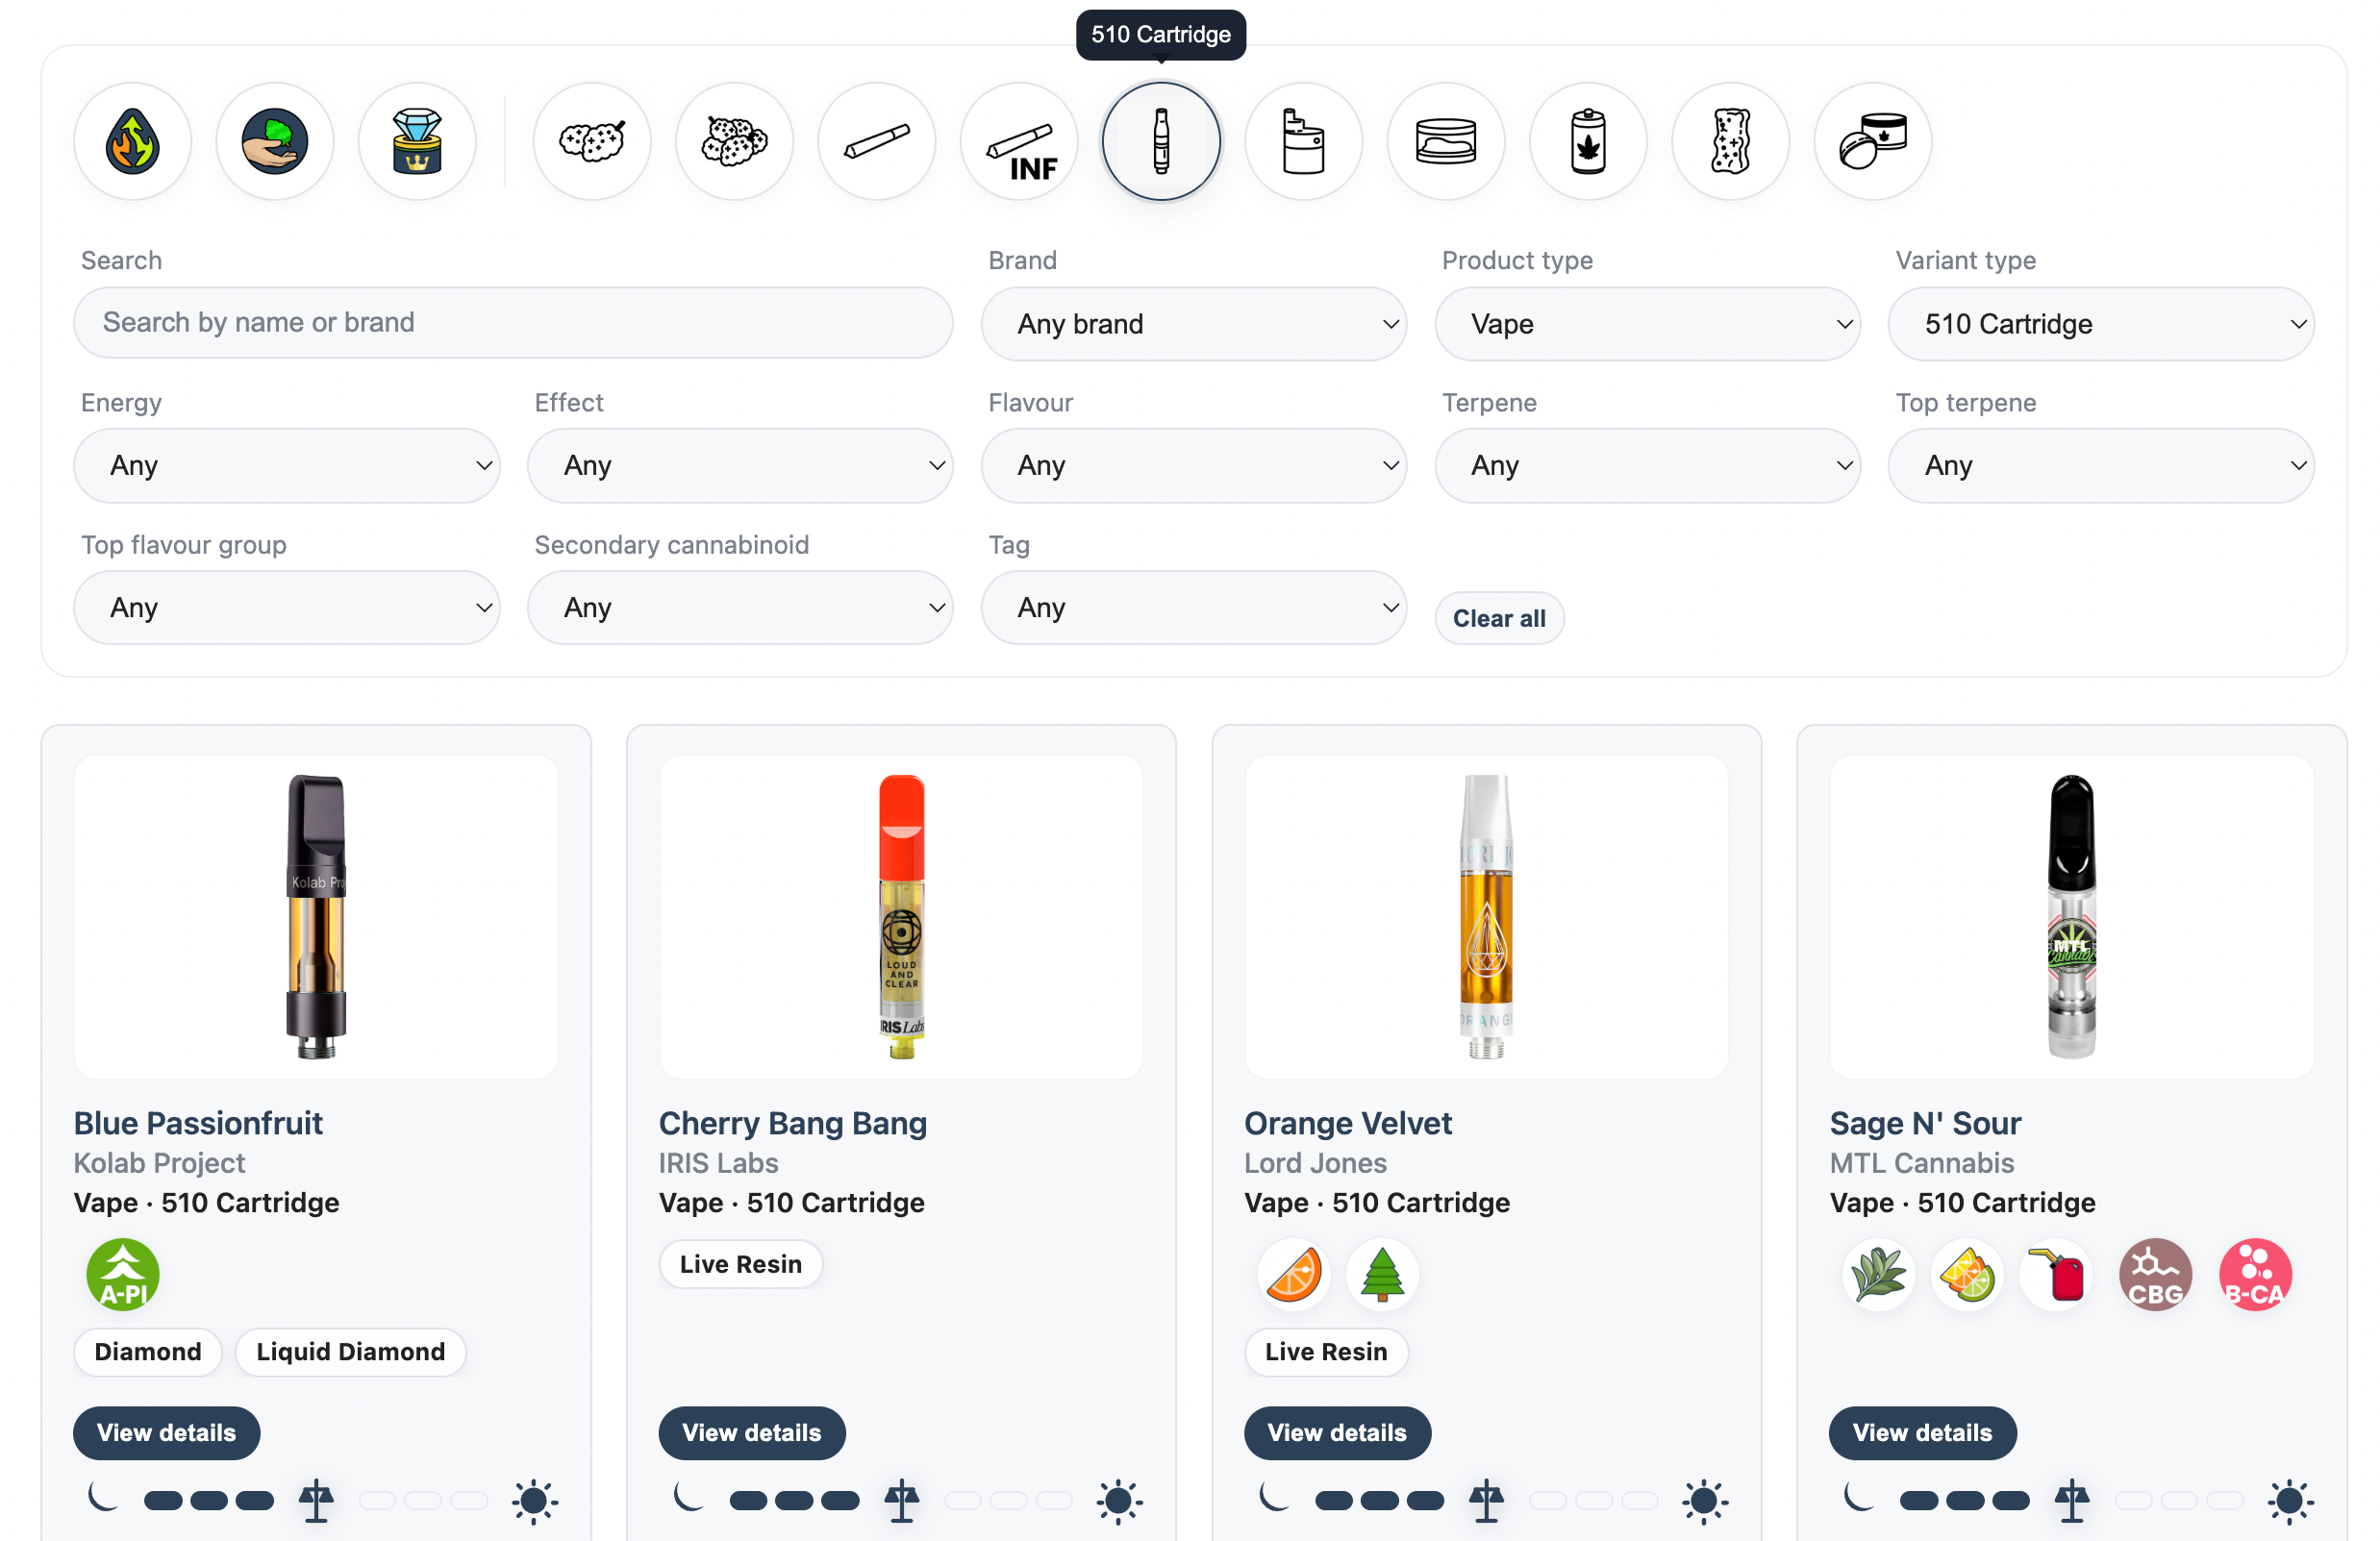
Task: View details for Sage N' Sour
Action: click(1922, 1432)
